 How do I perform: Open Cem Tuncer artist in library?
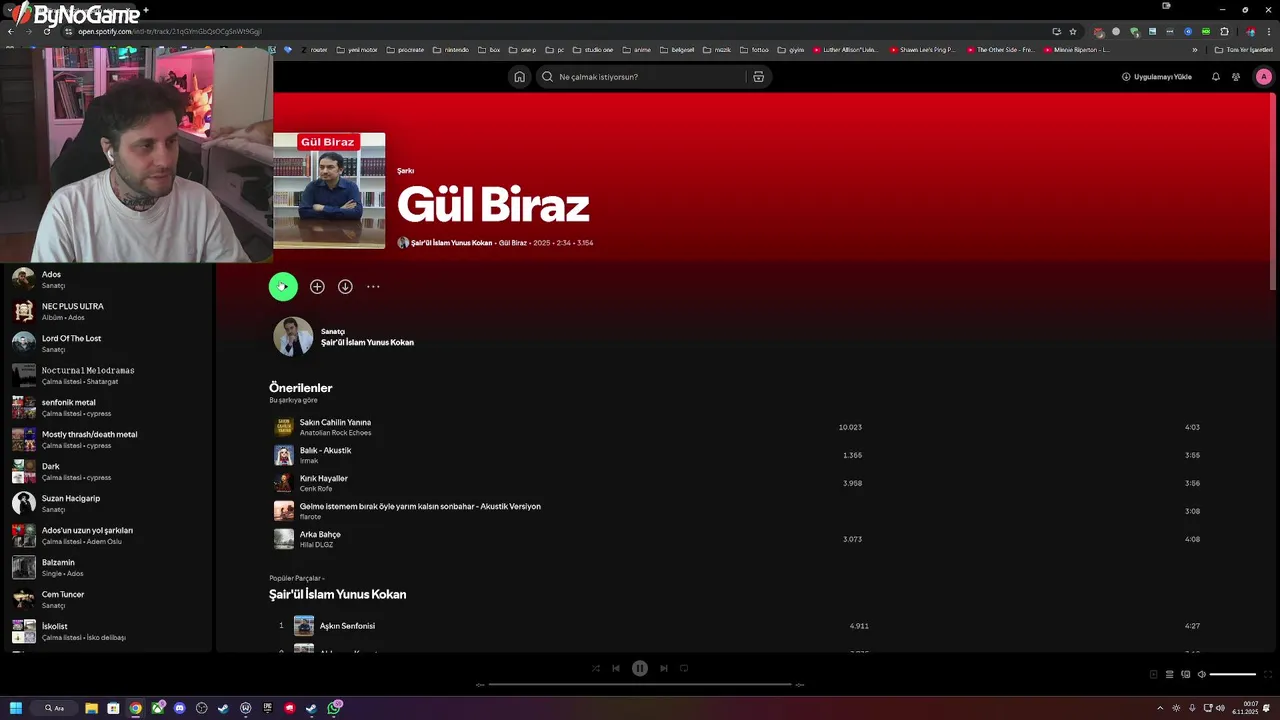pyautogui.click(x=108, y=599)
